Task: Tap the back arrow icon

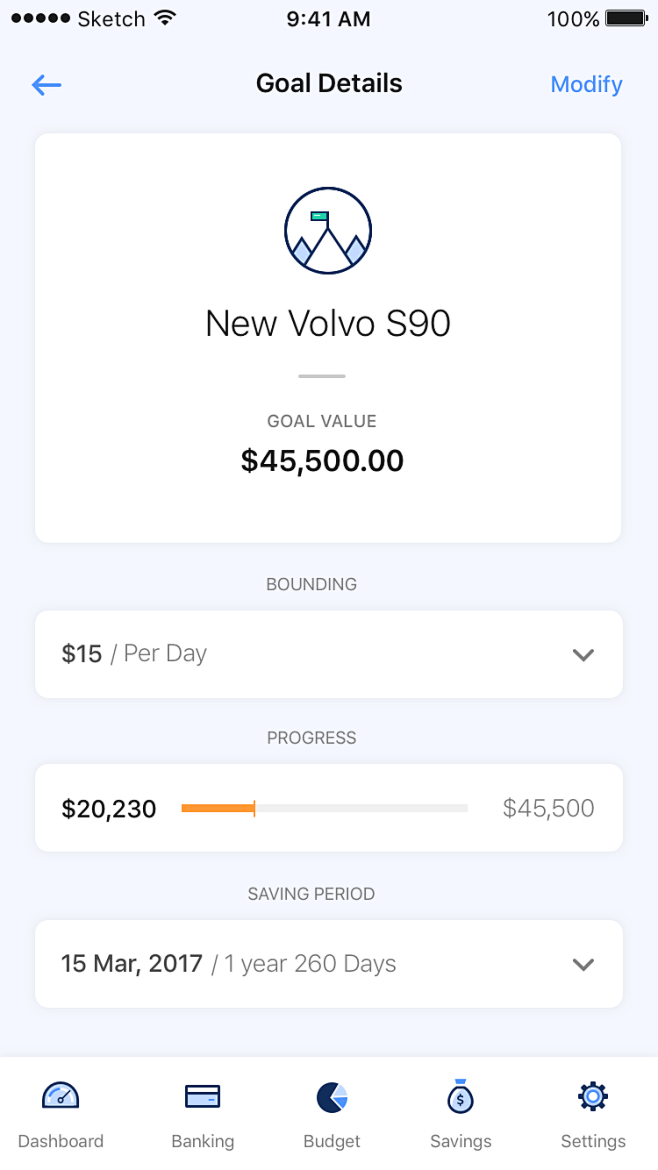Action: tap(47, 85)
